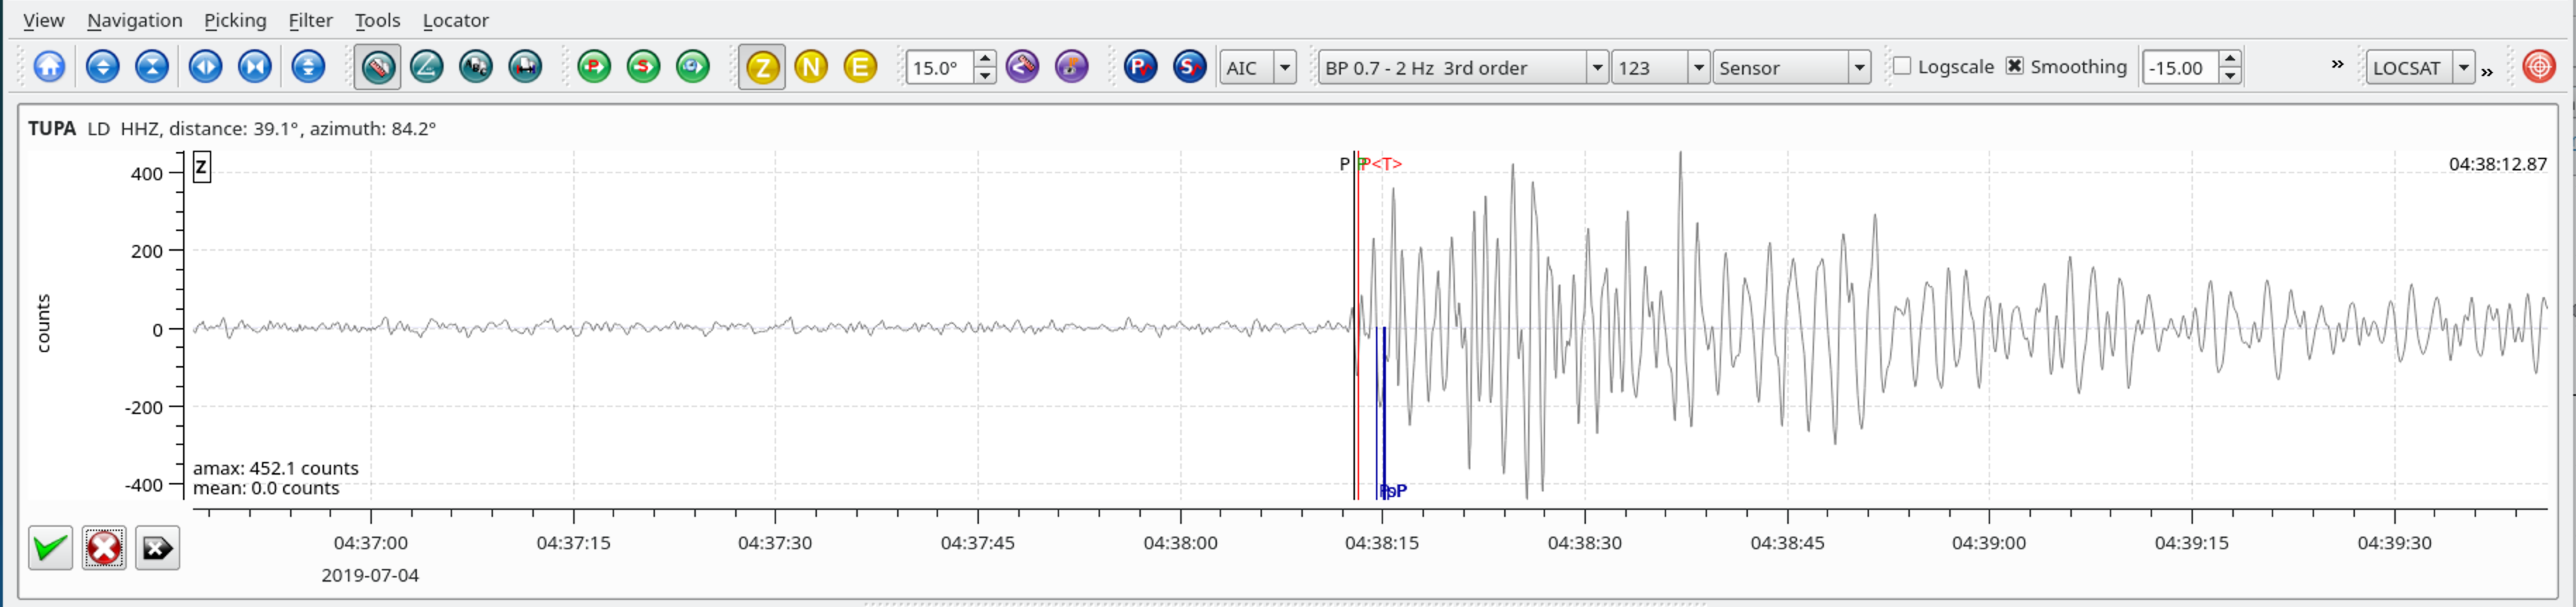Click the -15.00 value input field
The height and width of the screenshot is (607, 2576).
[2180, 67]
